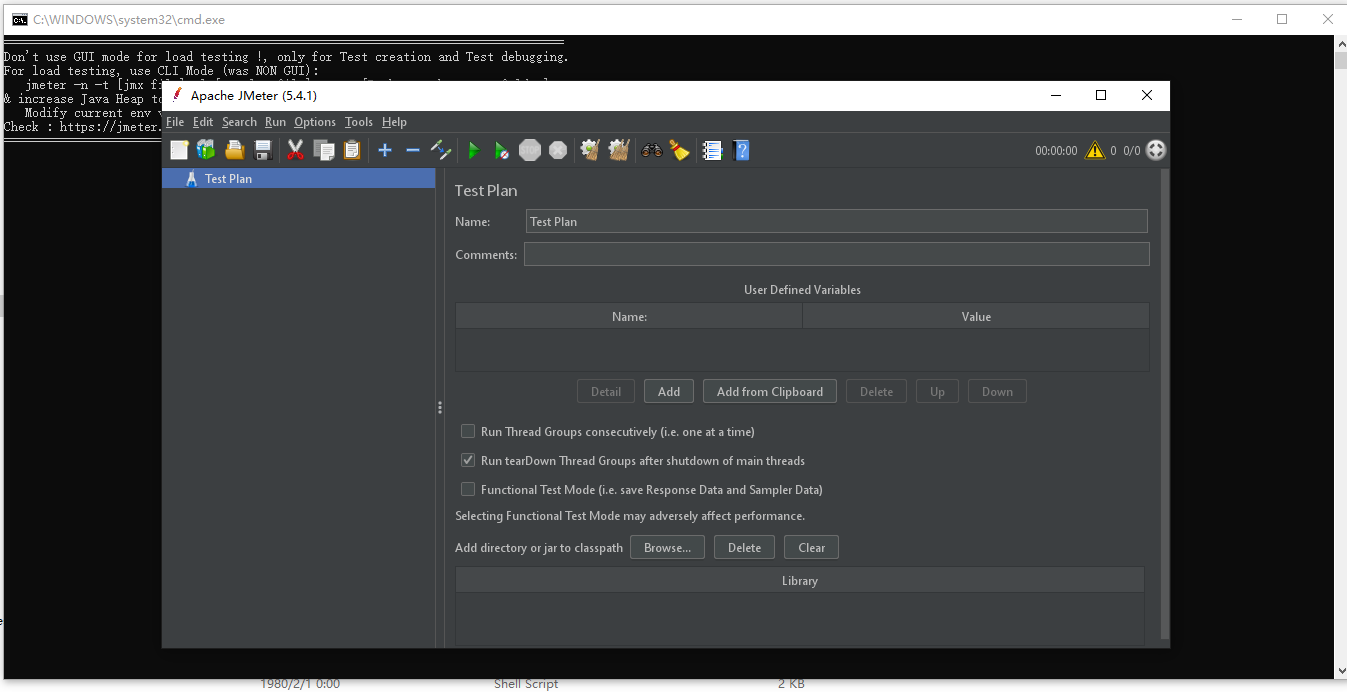Open the Run menu
The image size is (1347, 692).
tap(275, 122)
